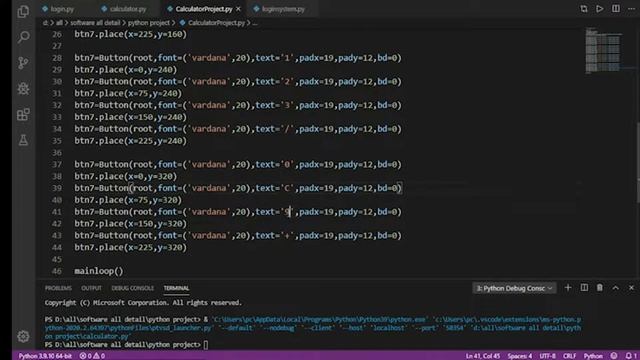
Task: Click the code minimap overview
Action: tap(603, 51)
